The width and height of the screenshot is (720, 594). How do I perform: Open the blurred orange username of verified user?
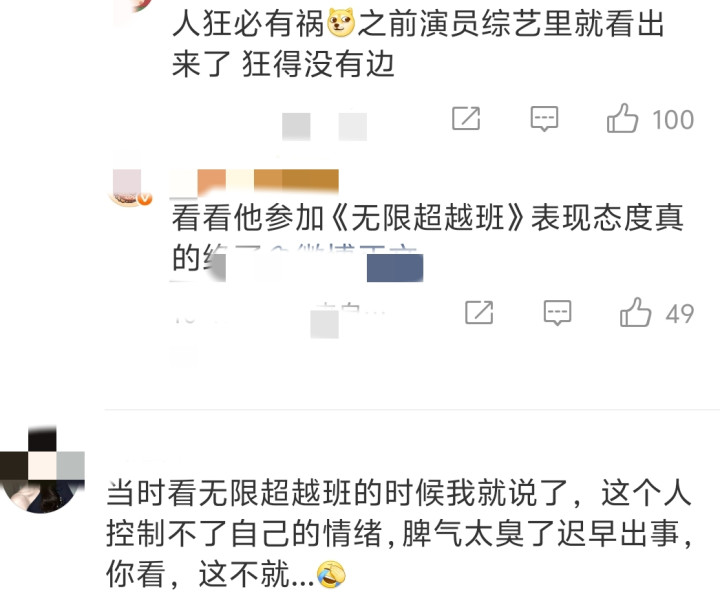click(x=254, y=182)
